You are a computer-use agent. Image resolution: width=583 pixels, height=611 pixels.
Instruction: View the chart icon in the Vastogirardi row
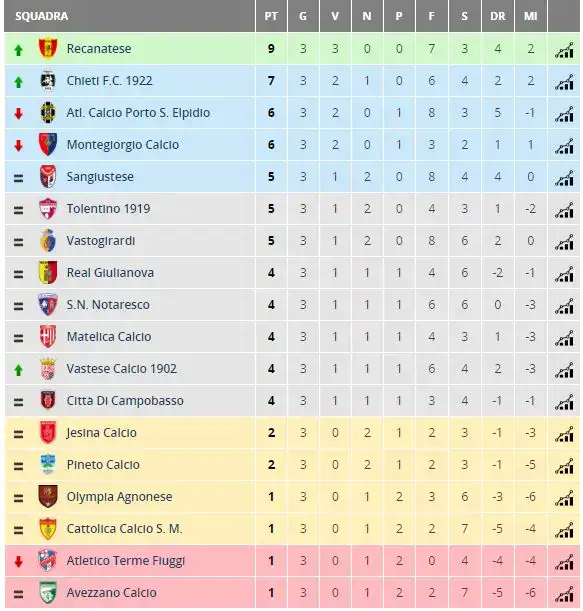pos(564,242)
